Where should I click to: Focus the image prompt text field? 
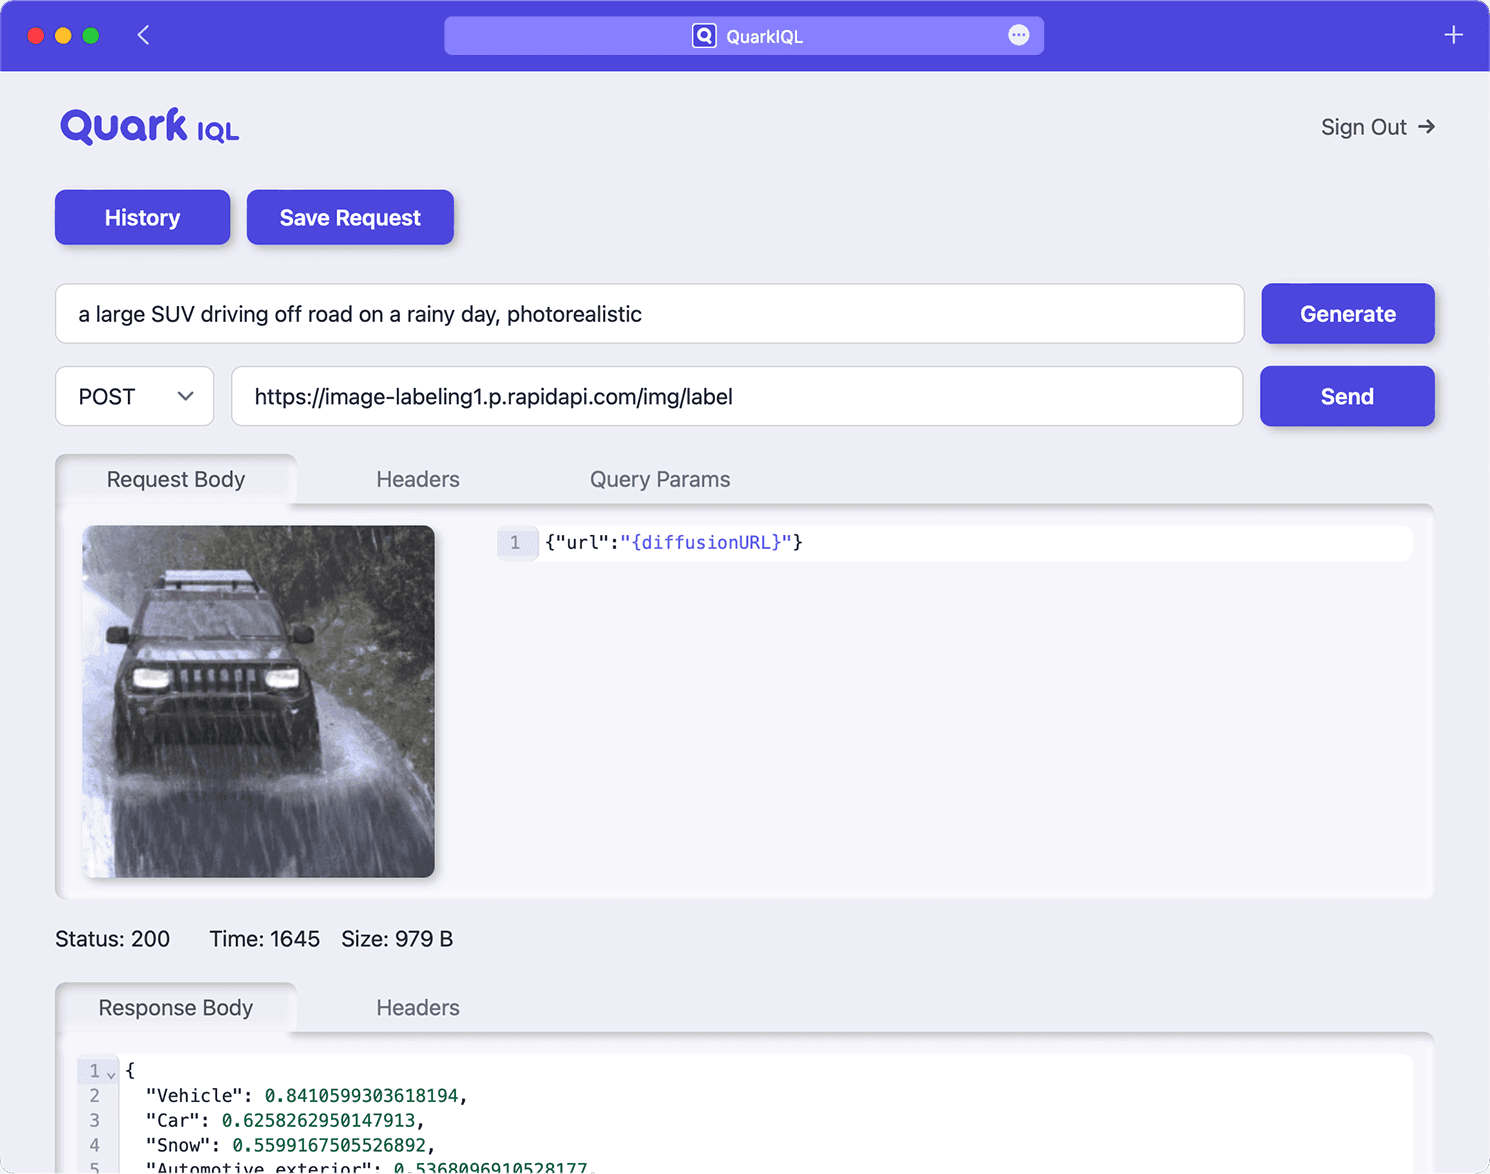coord(649,314)
